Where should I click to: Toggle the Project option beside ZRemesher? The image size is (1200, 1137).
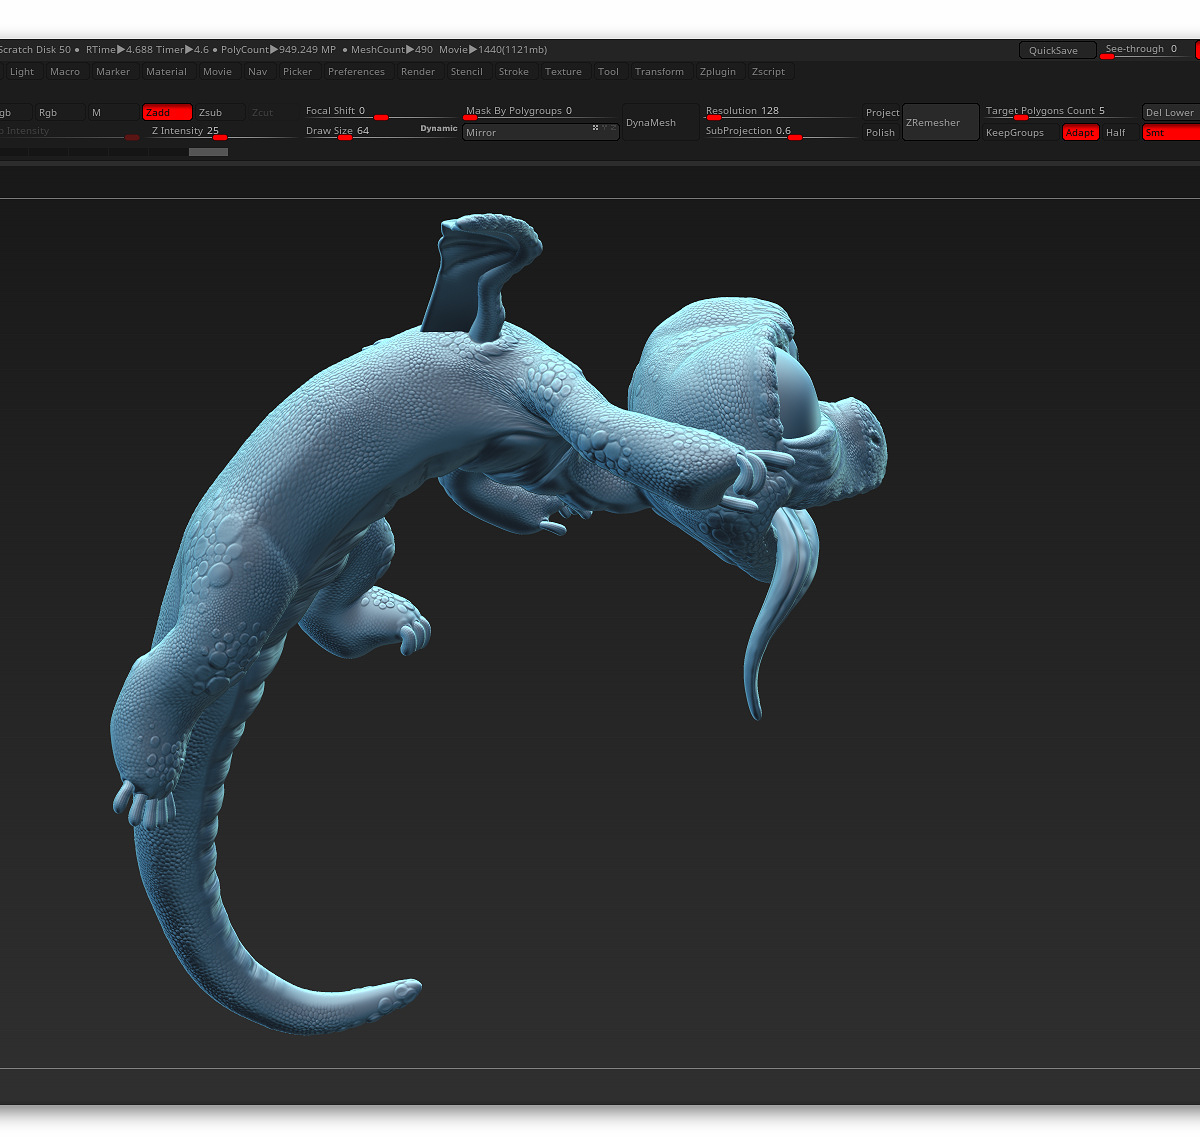882,113
